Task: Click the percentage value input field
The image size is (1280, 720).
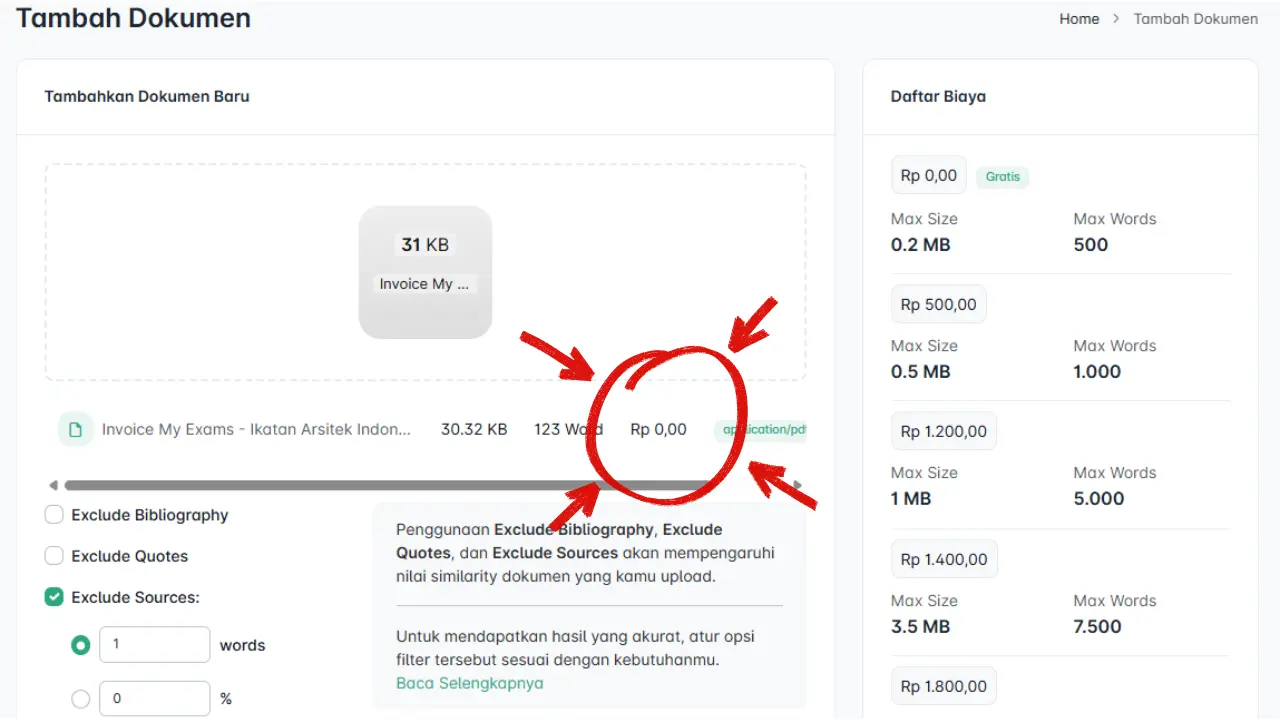Action: (x=154, y=698)
